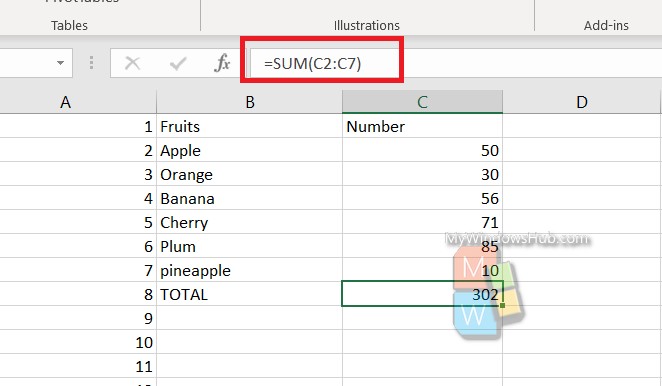
Task: Click the cell with value 56
Action: pos(422,198)
